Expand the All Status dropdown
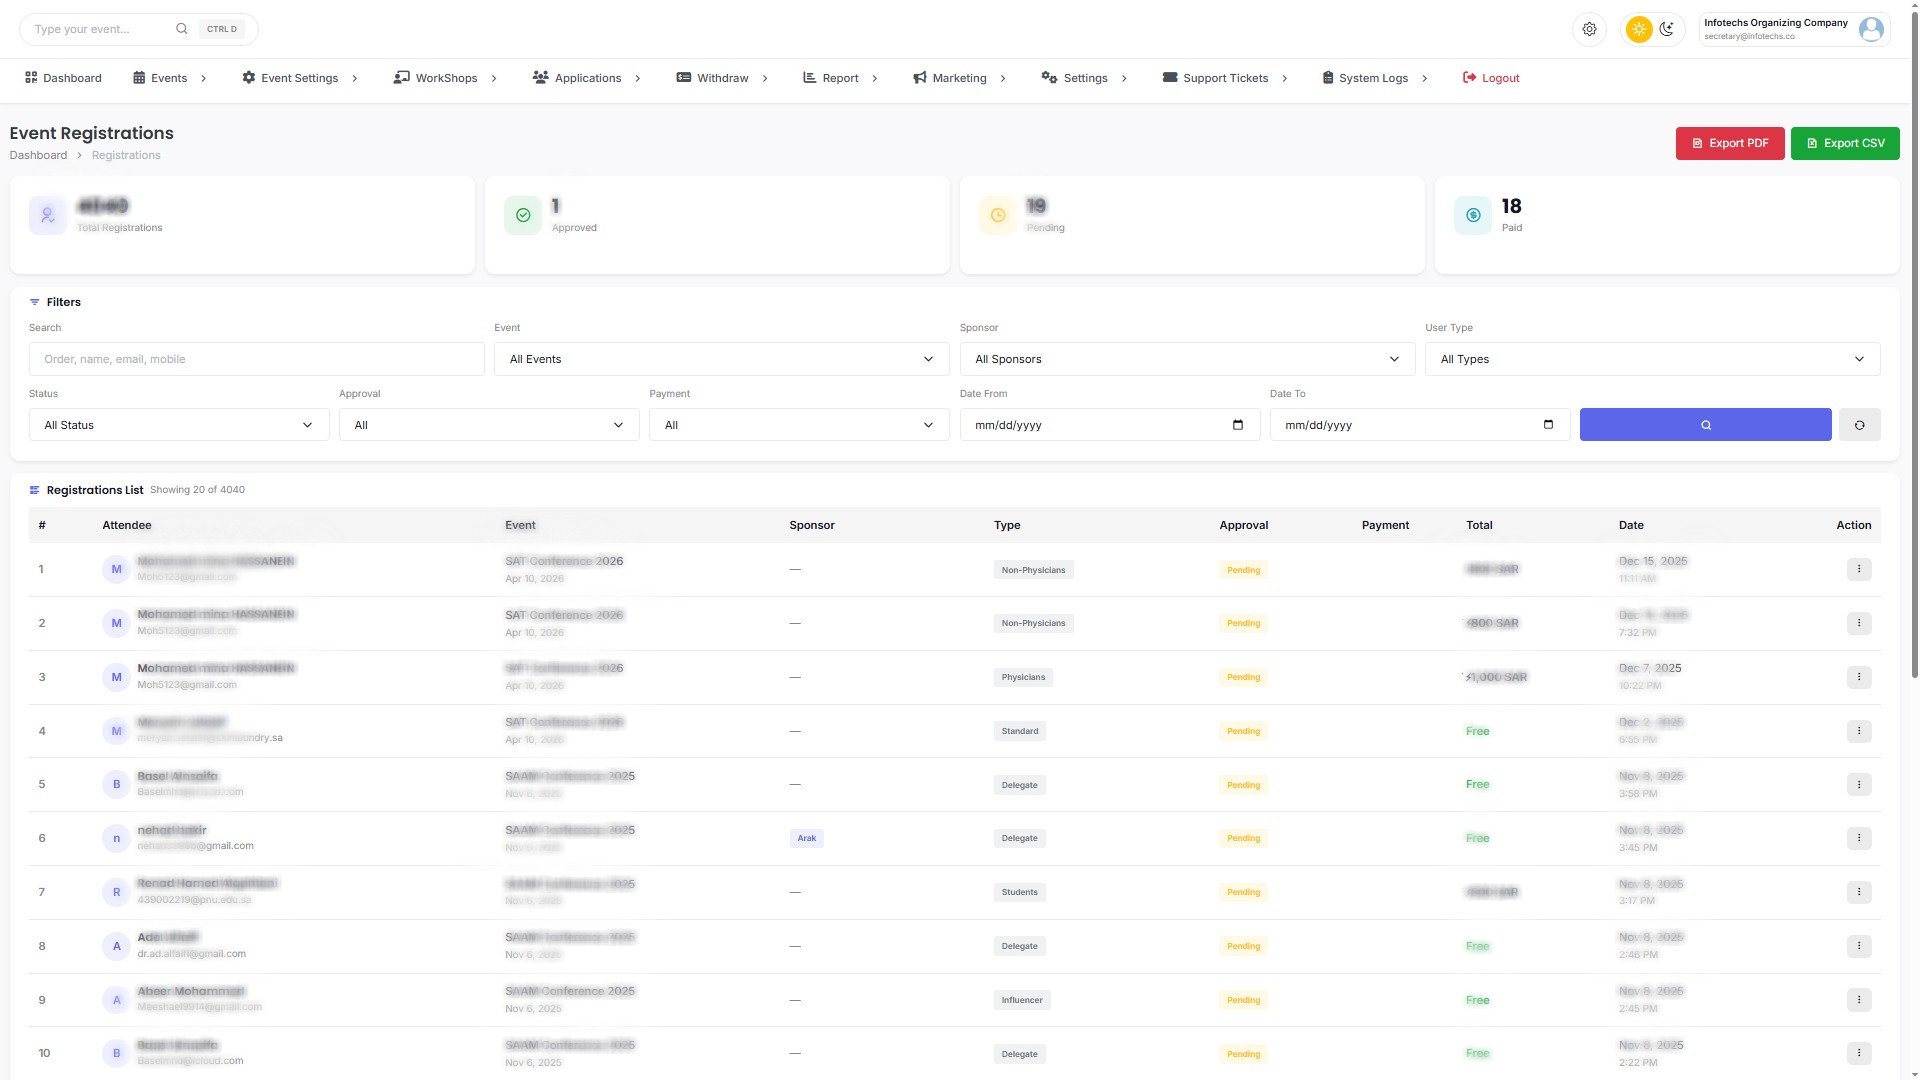Viewport: 1920px width, 1080px height. pos(178,425)
